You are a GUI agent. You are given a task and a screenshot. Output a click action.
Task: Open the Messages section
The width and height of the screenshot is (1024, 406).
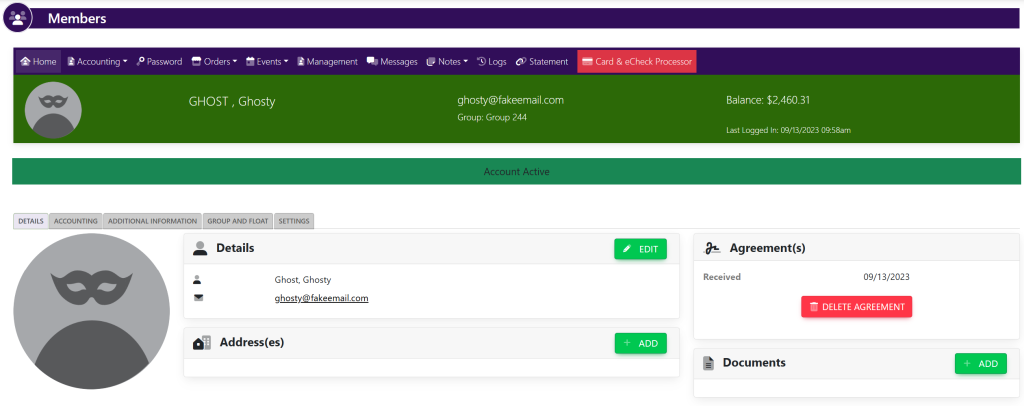[x=392, y=62]
